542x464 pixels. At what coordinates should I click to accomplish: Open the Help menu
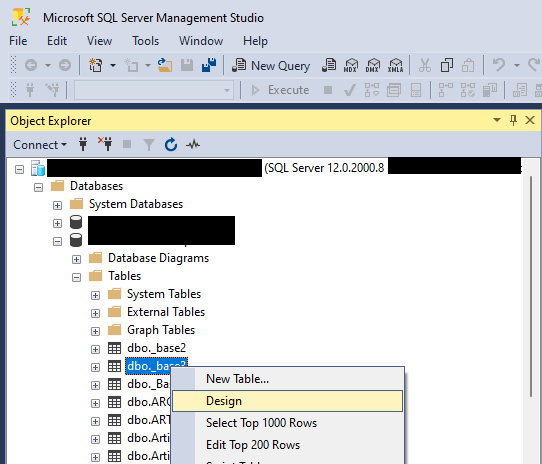tap(255, 41)
